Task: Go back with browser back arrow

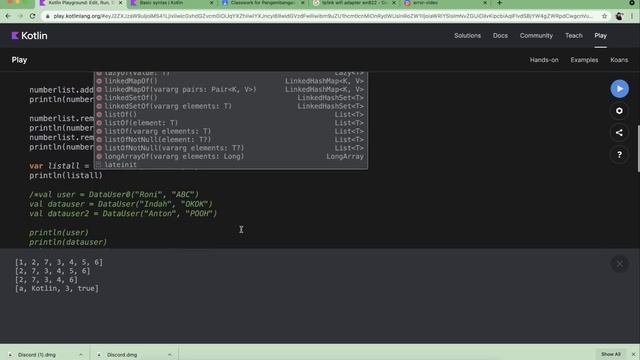Action: click(x=8, y=16)
